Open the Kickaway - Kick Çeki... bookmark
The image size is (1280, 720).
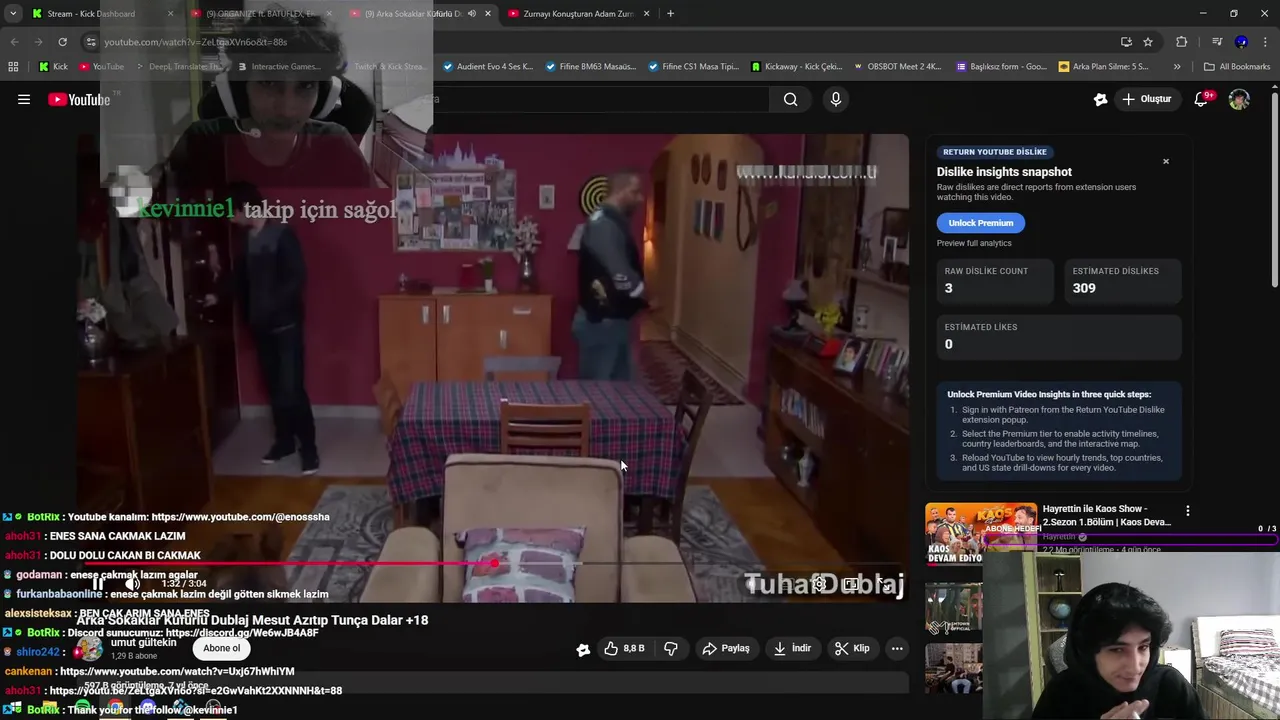pos(796,67)
